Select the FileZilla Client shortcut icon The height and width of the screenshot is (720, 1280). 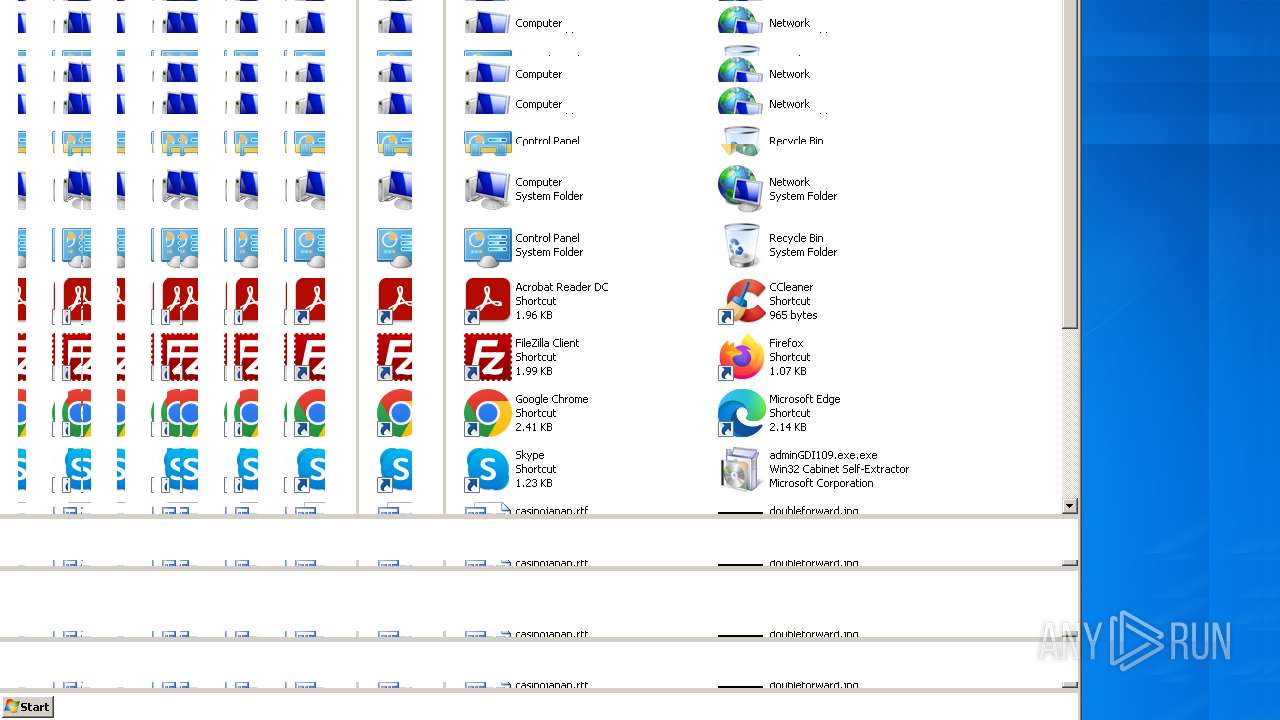(x=488, y=357)
